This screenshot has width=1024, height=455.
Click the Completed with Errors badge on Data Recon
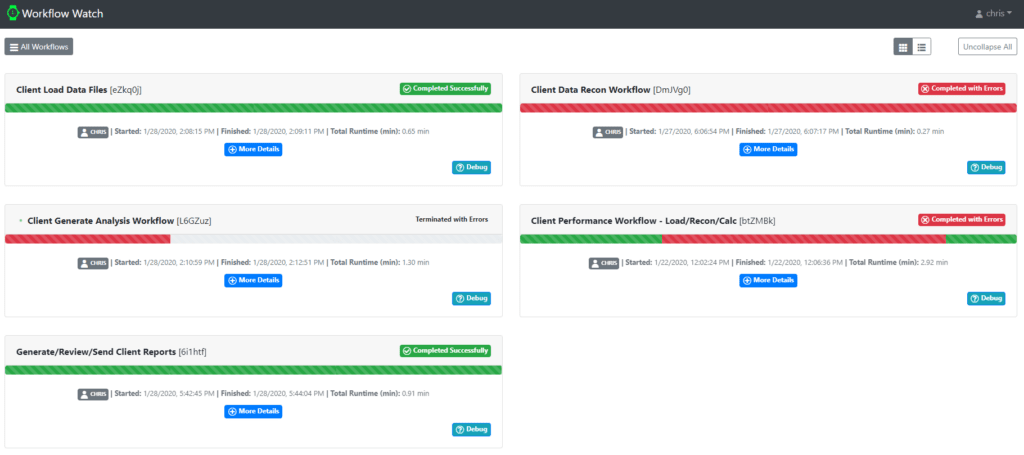(961, 89)
